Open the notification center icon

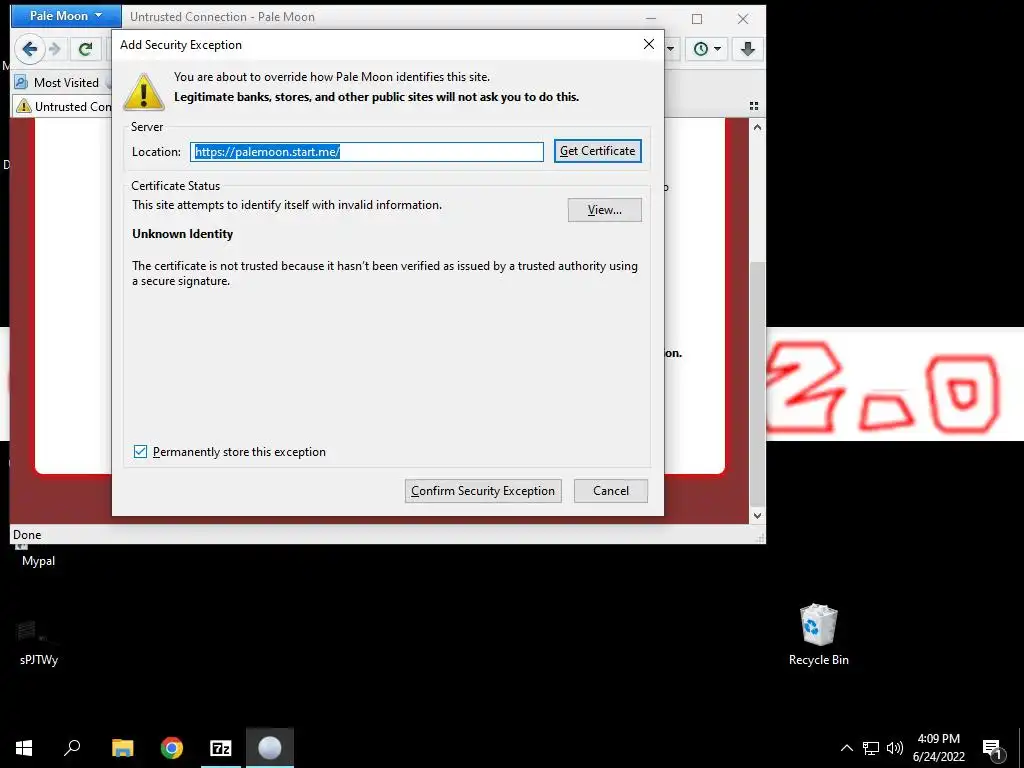coord(992,748)
